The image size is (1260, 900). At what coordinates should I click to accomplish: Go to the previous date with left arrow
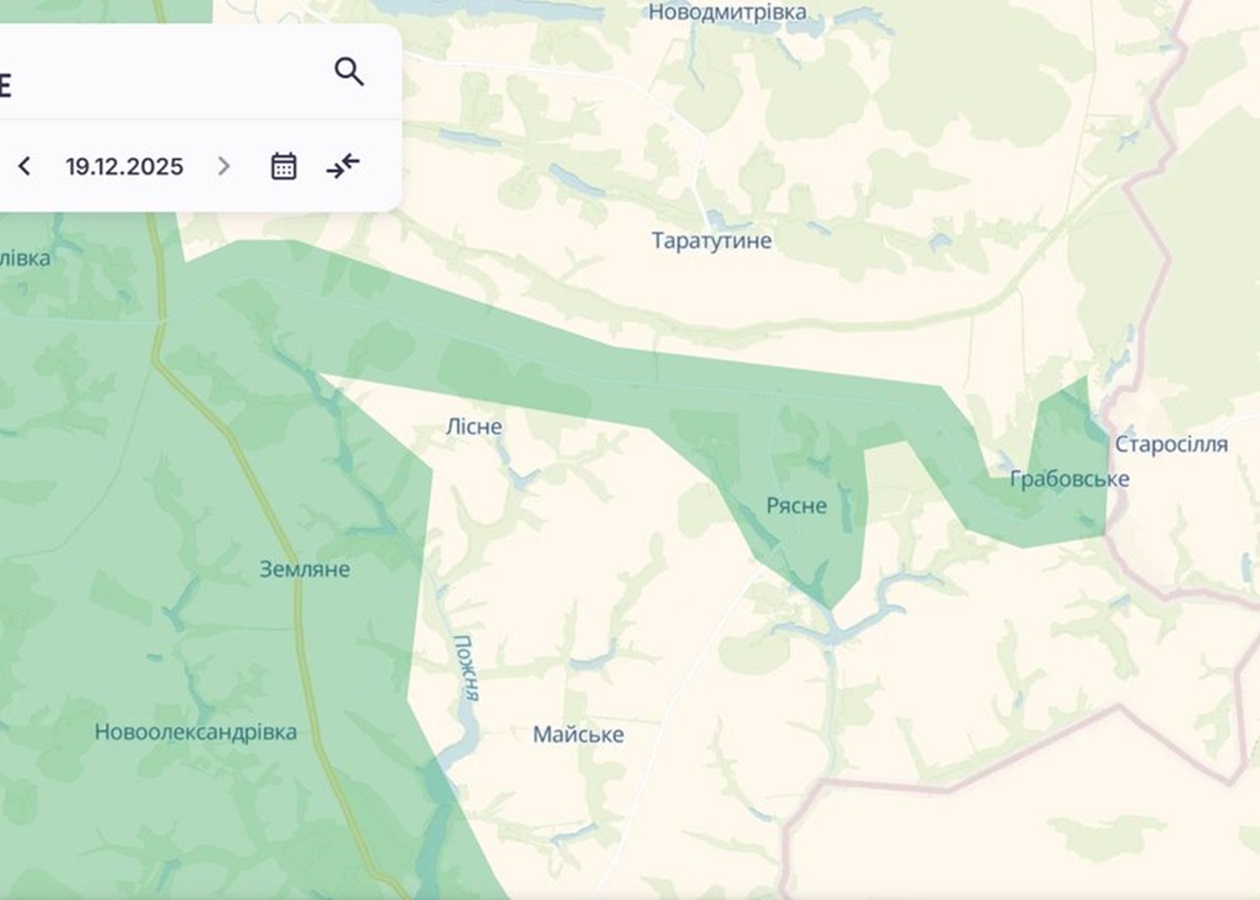tap(25, 166)
